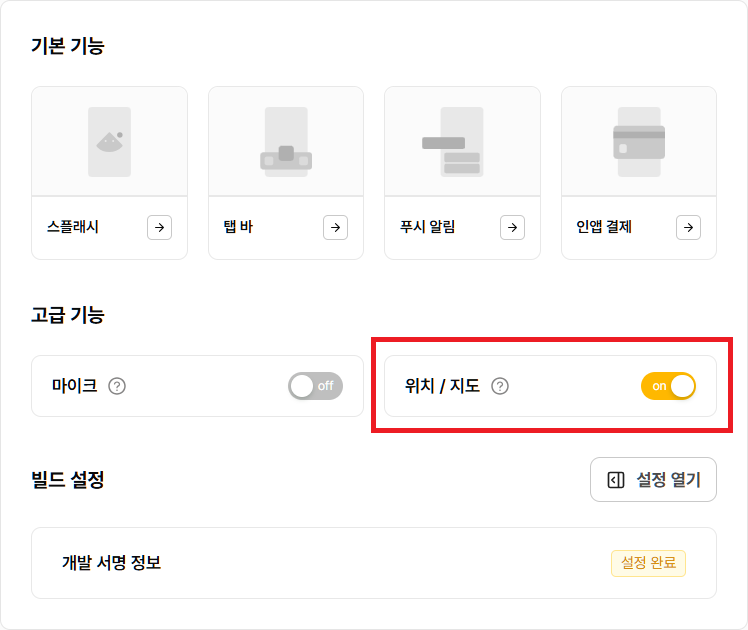748x630 pixels.
Task: Click the 푸시 알림 label
Action: pyautogui.click(x=428, y=227)
